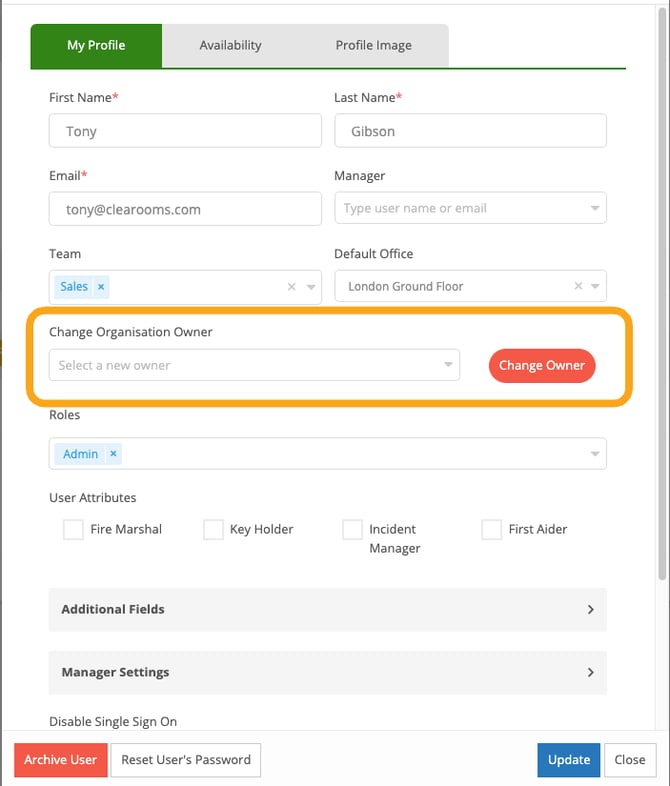Check the Incident Manager attribute
Screen dimensions: 670x786
coord(352,530)
